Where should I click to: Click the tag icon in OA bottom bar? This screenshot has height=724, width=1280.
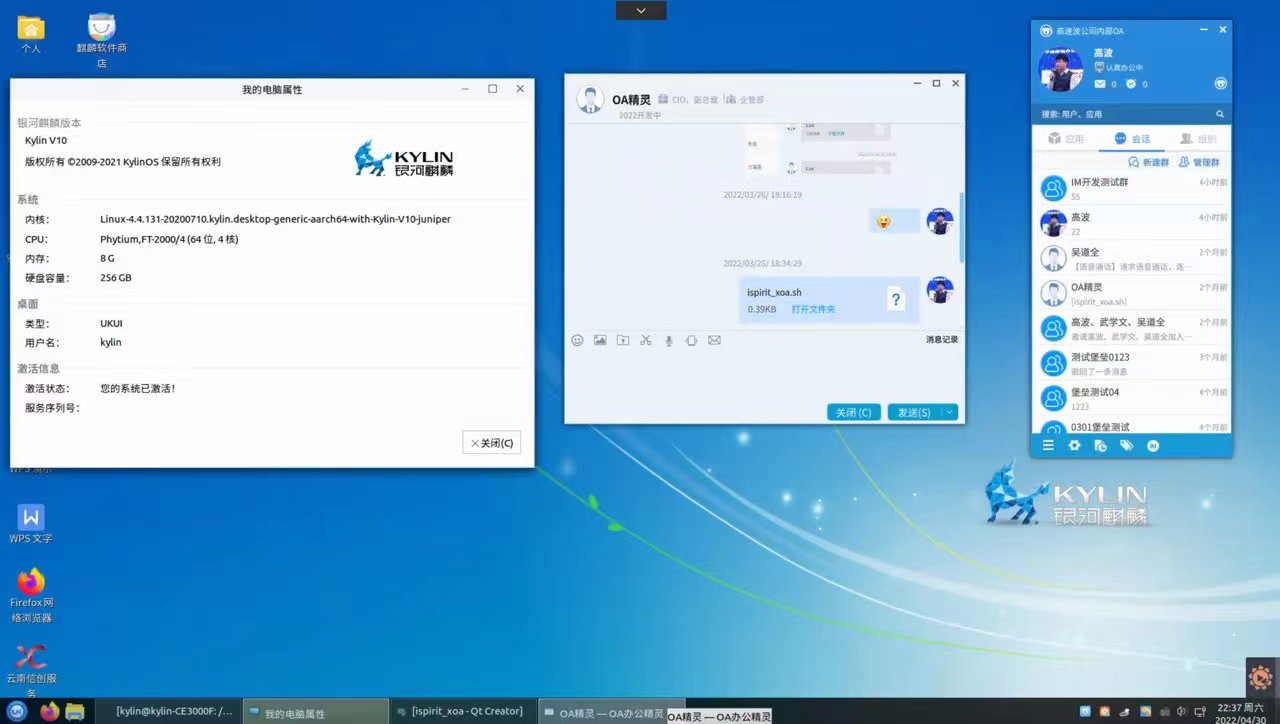pos(1126,445)
